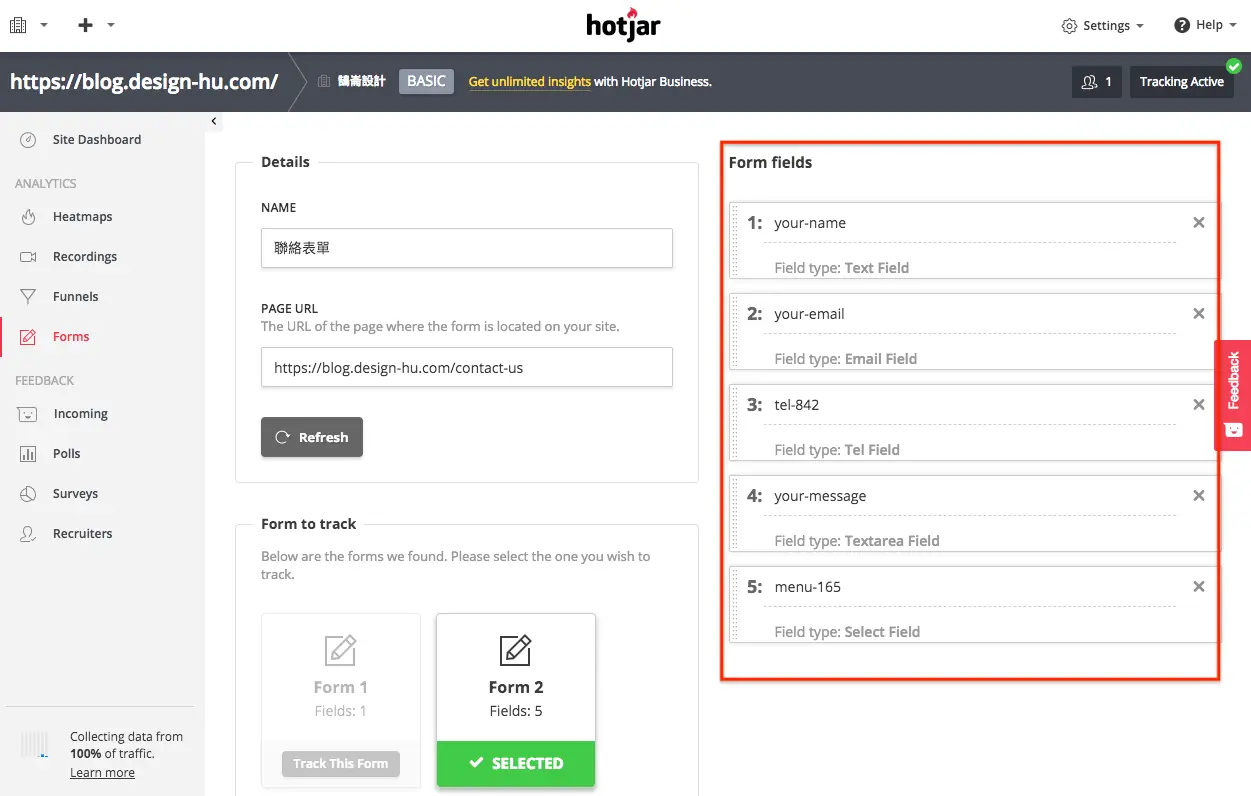This screenshot has width=1251, height=796.
Task: Click the site URL blog.design-hu.com heading
Action: pyautogui.click(x=144, y=82)
